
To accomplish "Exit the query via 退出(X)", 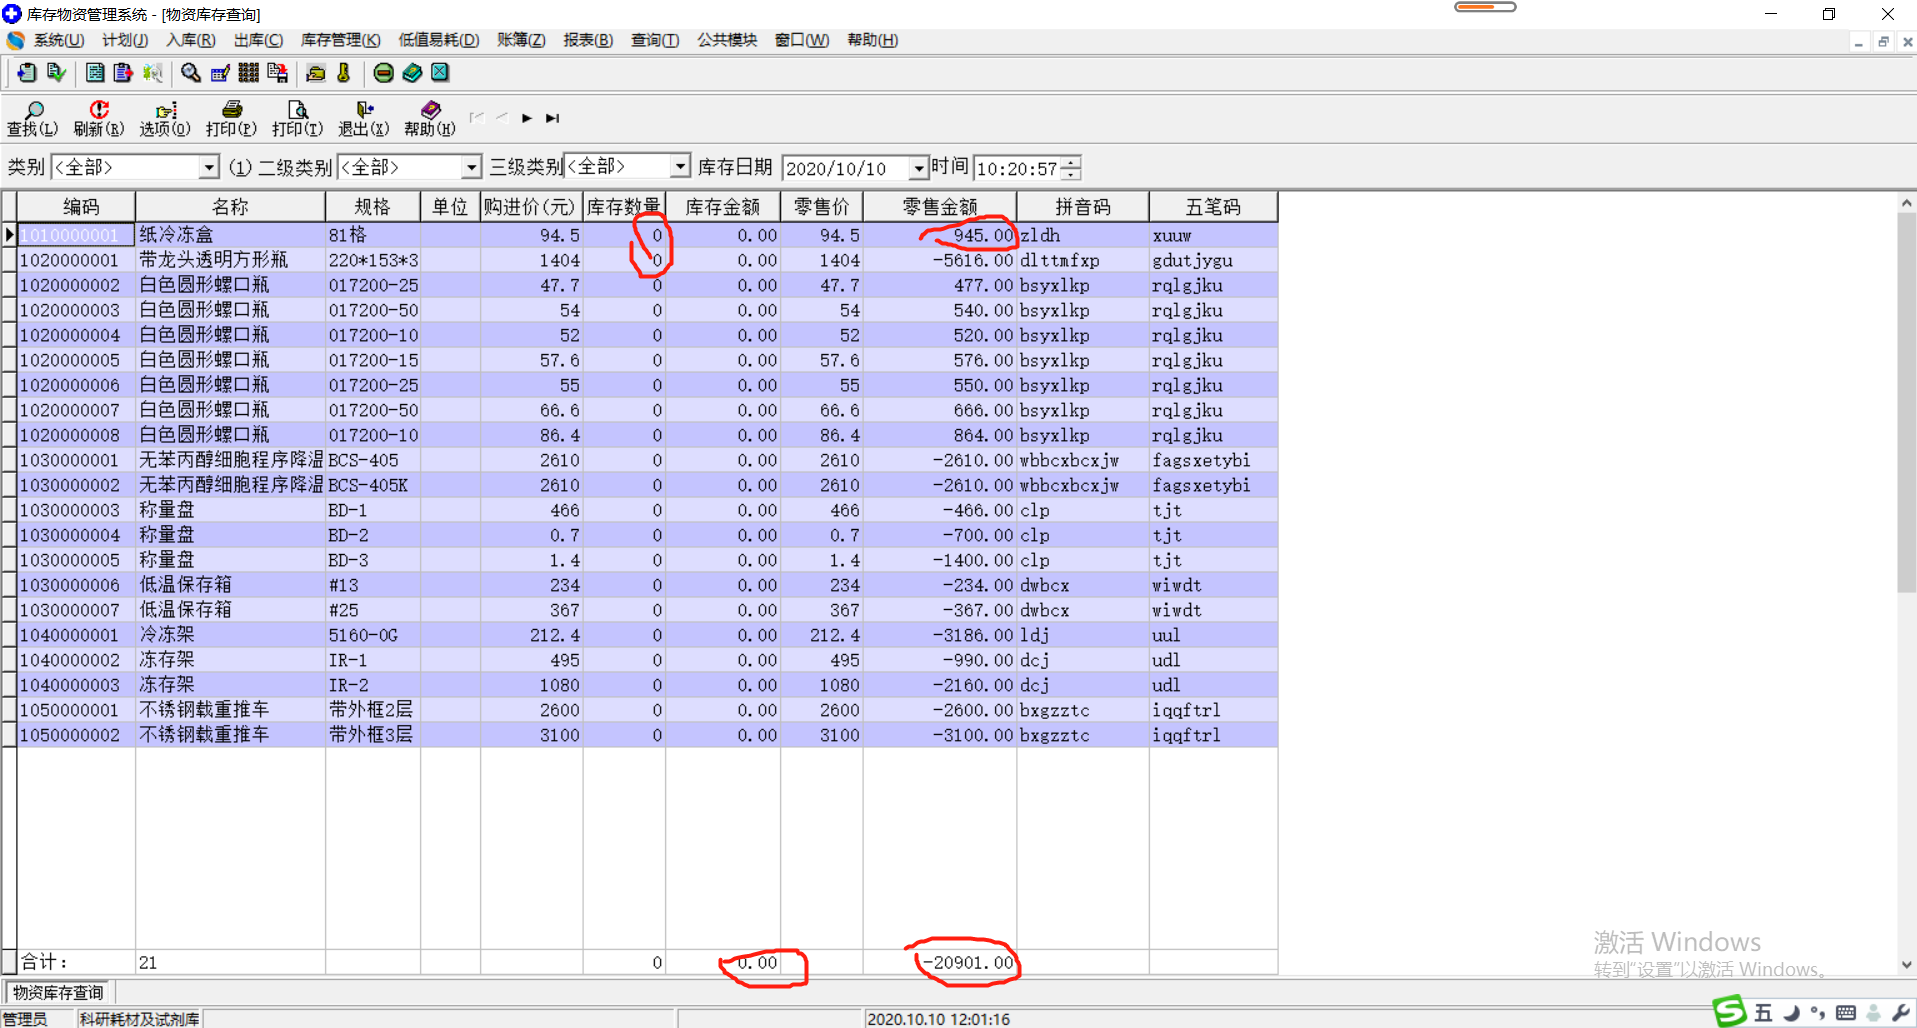I will point(363,118).
